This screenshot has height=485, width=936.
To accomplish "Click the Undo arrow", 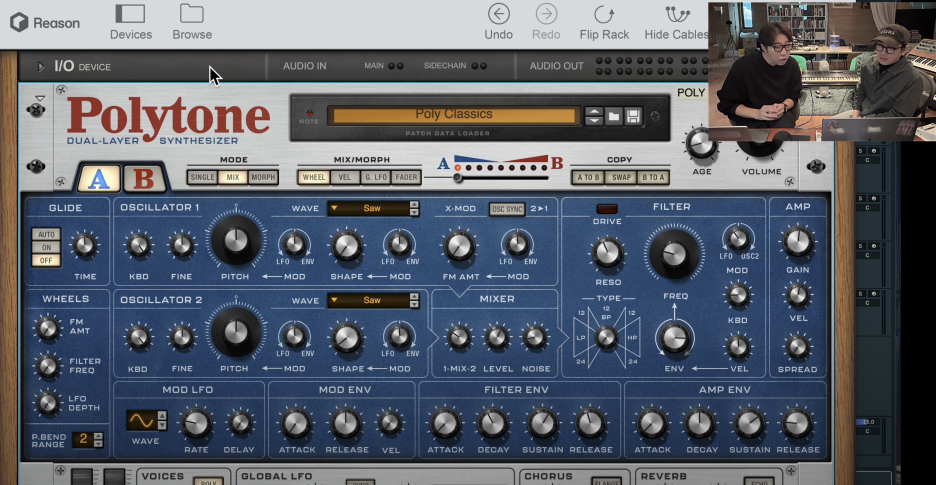I will coord(498,22).
